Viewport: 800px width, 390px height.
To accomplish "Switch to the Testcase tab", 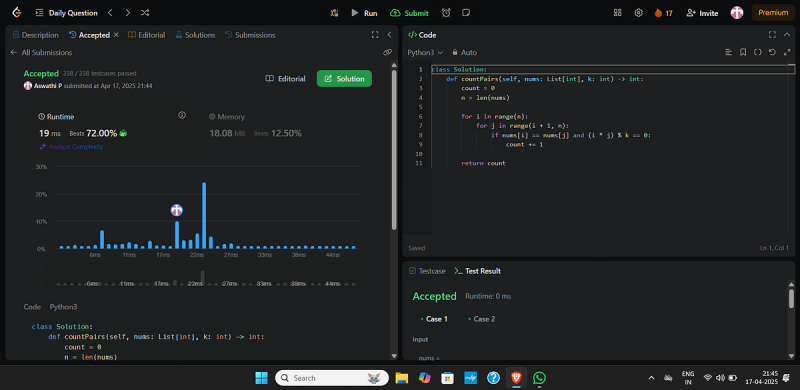I will [x=428, y=271].
